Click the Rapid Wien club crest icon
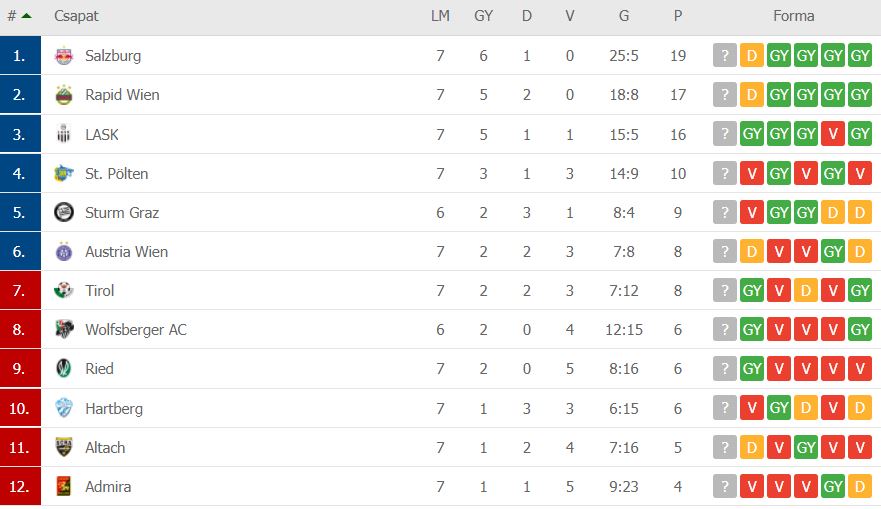The width and height of the screenshot is (881, 509). 64,95
